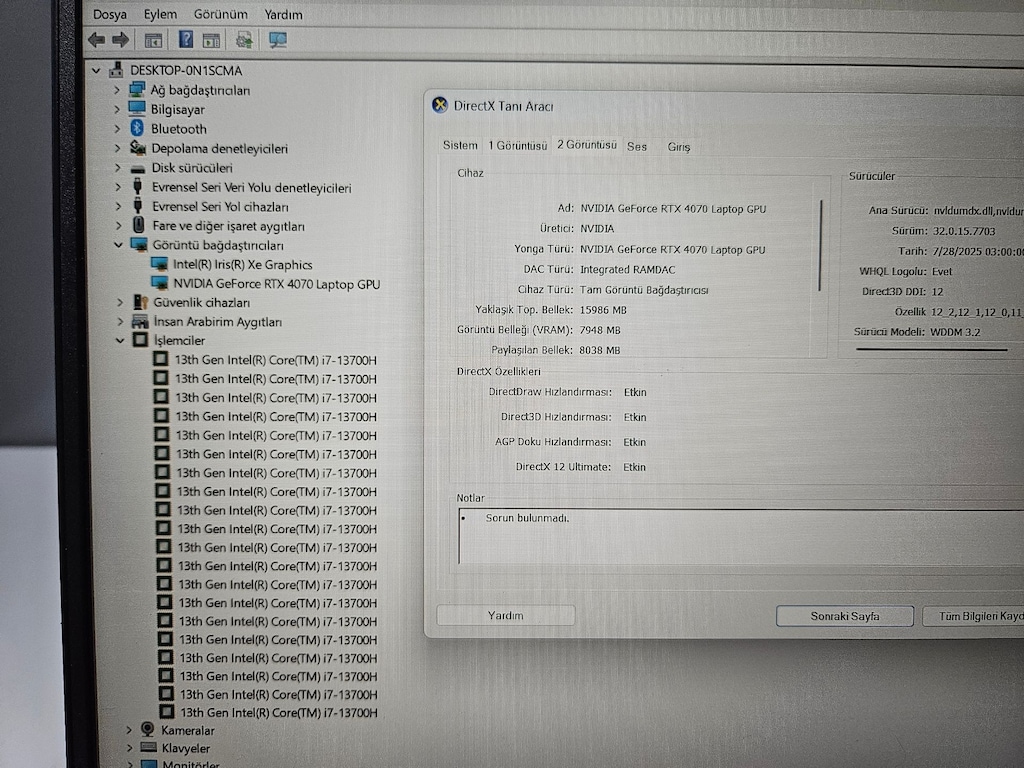This screenshot has width=1024, height=768.
Task: Expand İnsan Arabirim Aygıtları category
Action: tap(120, 321)
